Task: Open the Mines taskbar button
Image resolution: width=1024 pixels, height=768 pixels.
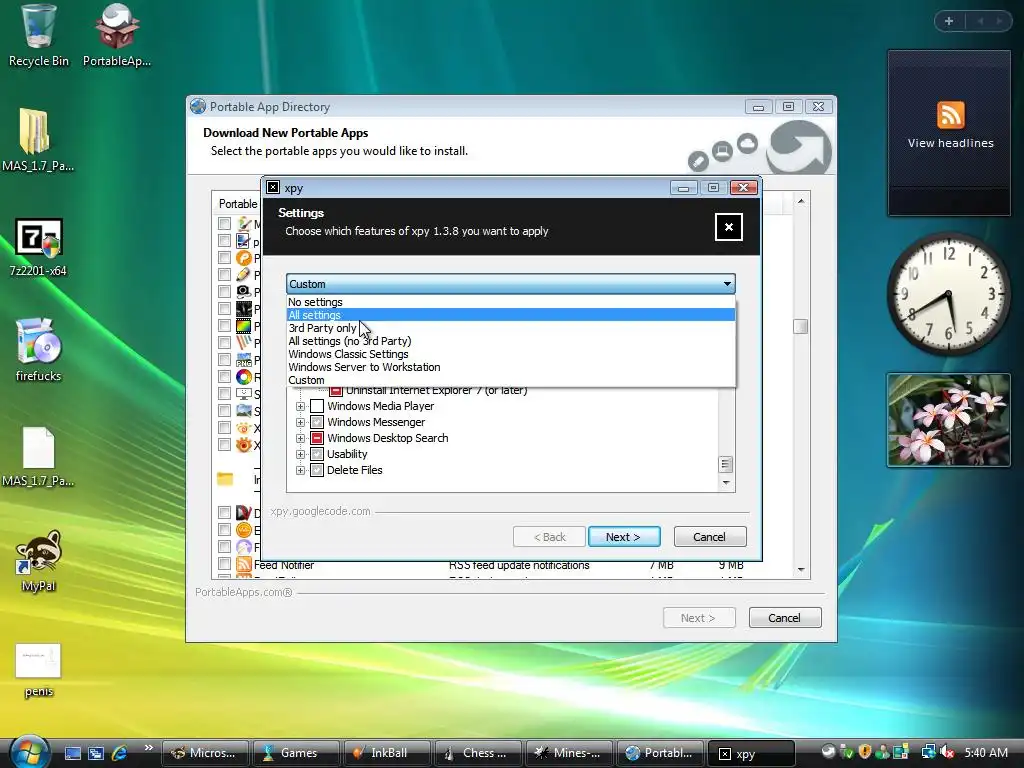Action: [569, 753]
